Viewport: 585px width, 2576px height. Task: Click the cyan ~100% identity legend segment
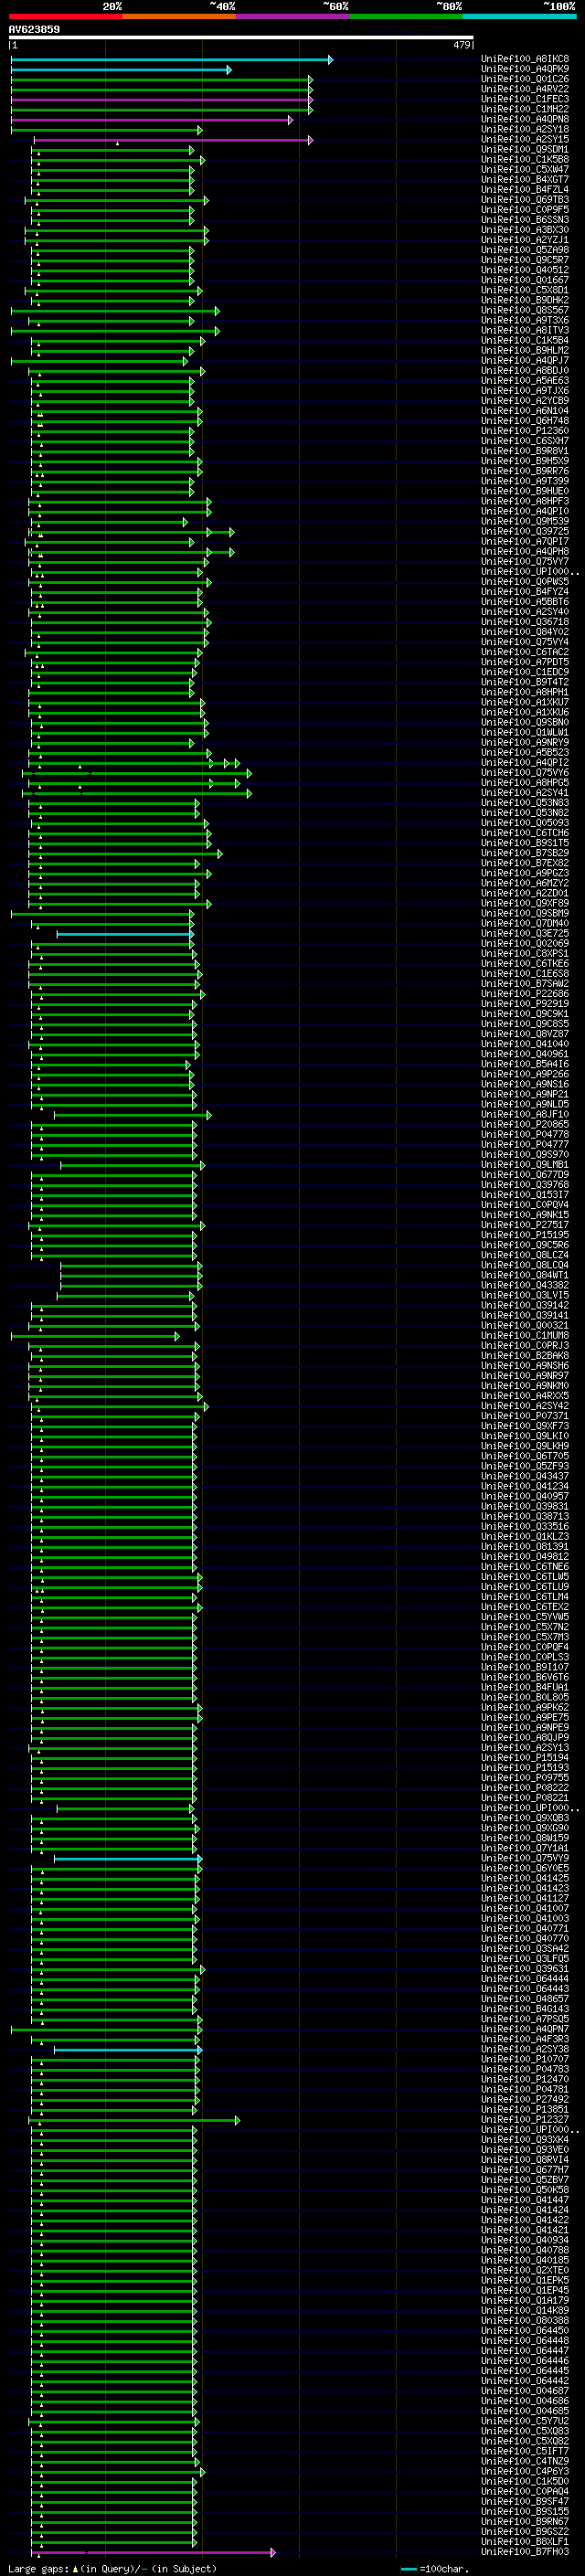pyautogui.click(x=519, y=16)
